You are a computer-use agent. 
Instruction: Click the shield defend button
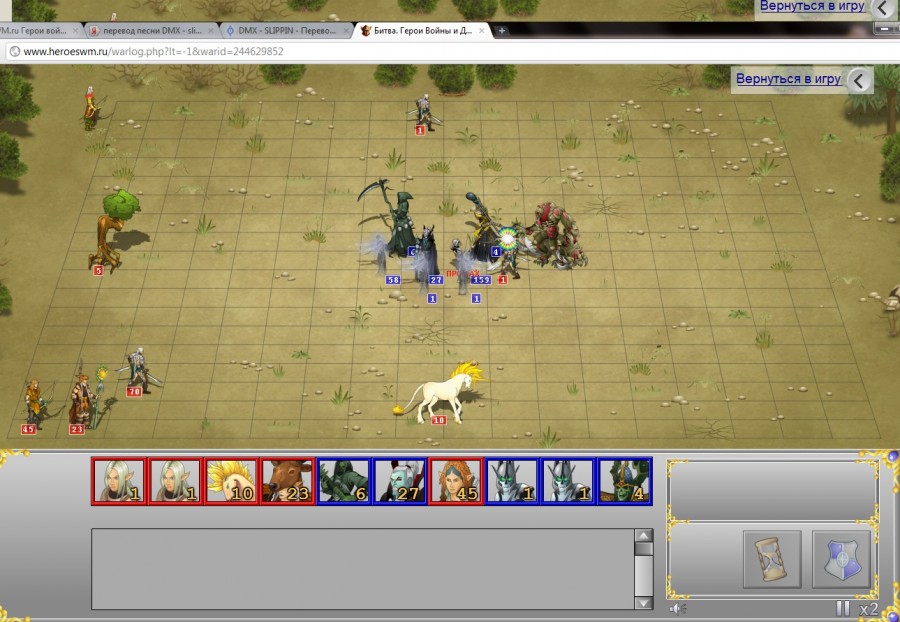coord(841,559)
